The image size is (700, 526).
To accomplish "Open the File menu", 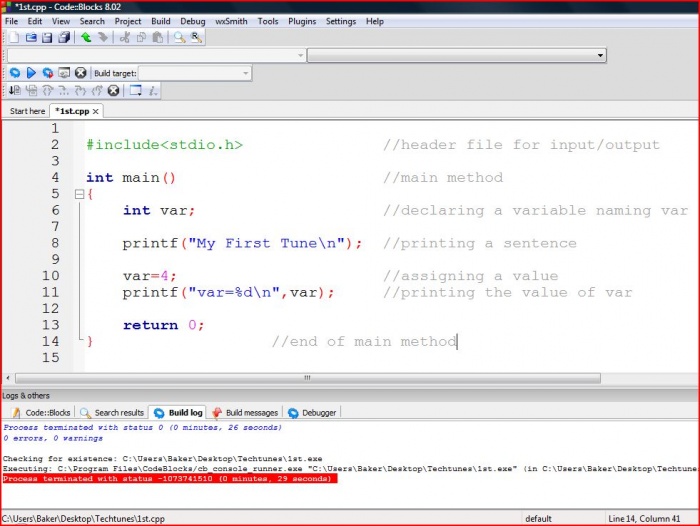I will tap(12, 21).
